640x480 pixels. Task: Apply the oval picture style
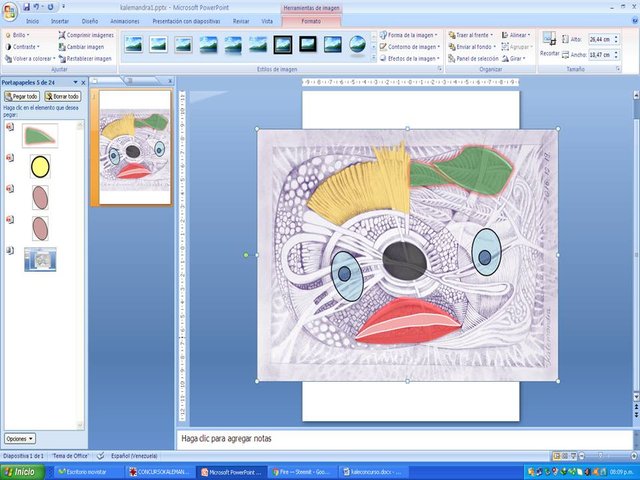[358, 44]
